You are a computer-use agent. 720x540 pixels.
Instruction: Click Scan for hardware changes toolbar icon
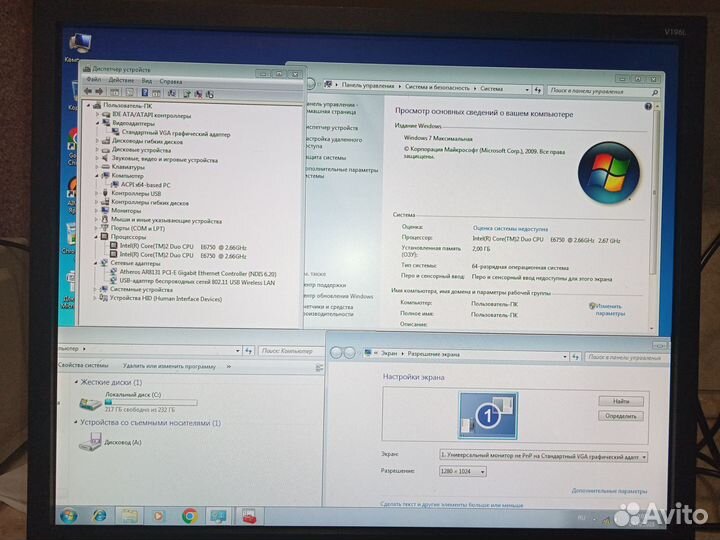[171, 93]
